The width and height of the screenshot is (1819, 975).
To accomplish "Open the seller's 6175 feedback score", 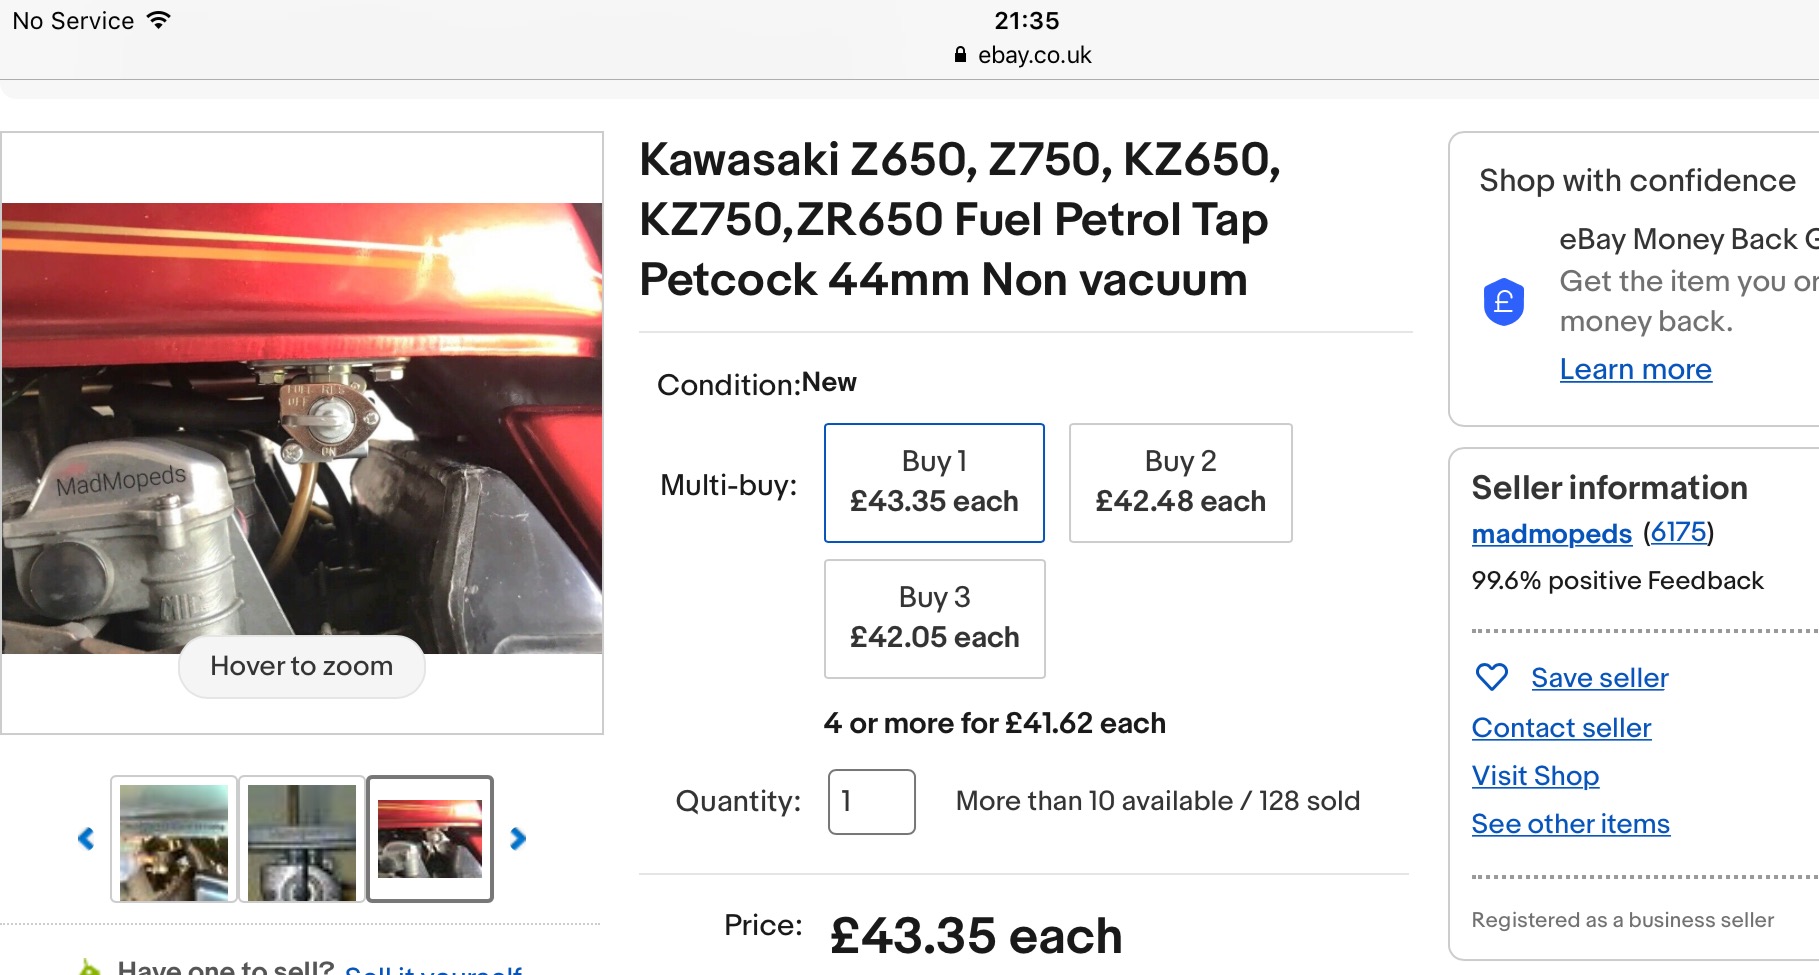I will click(x=1678, y=532).
